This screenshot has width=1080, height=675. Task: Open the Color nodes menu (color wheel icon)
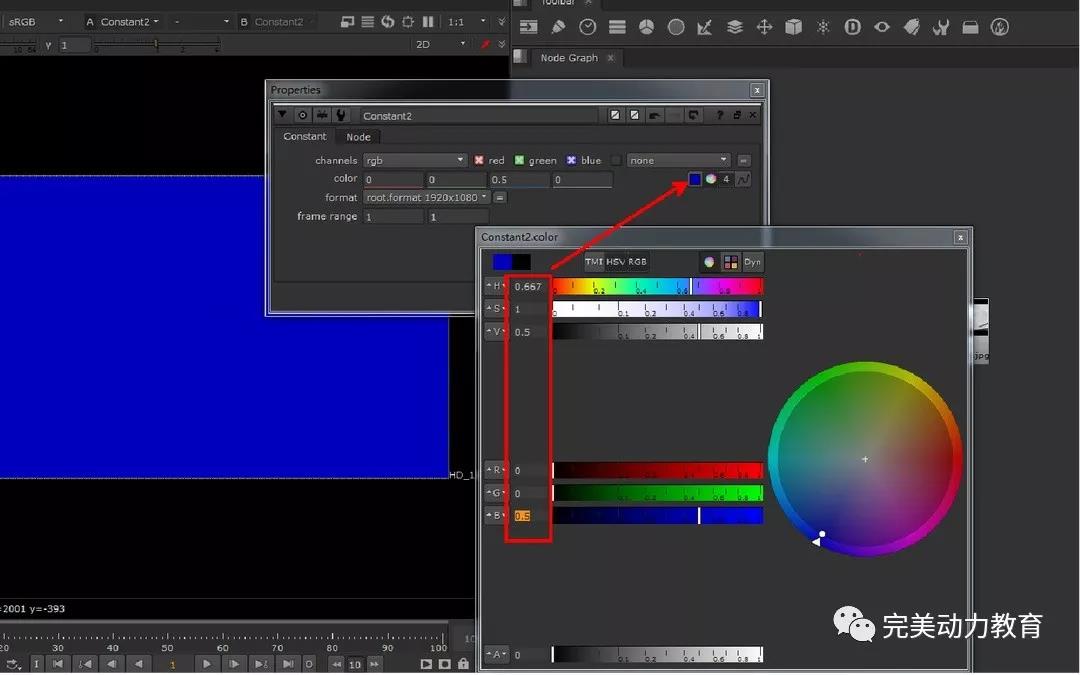pos(646,27)
